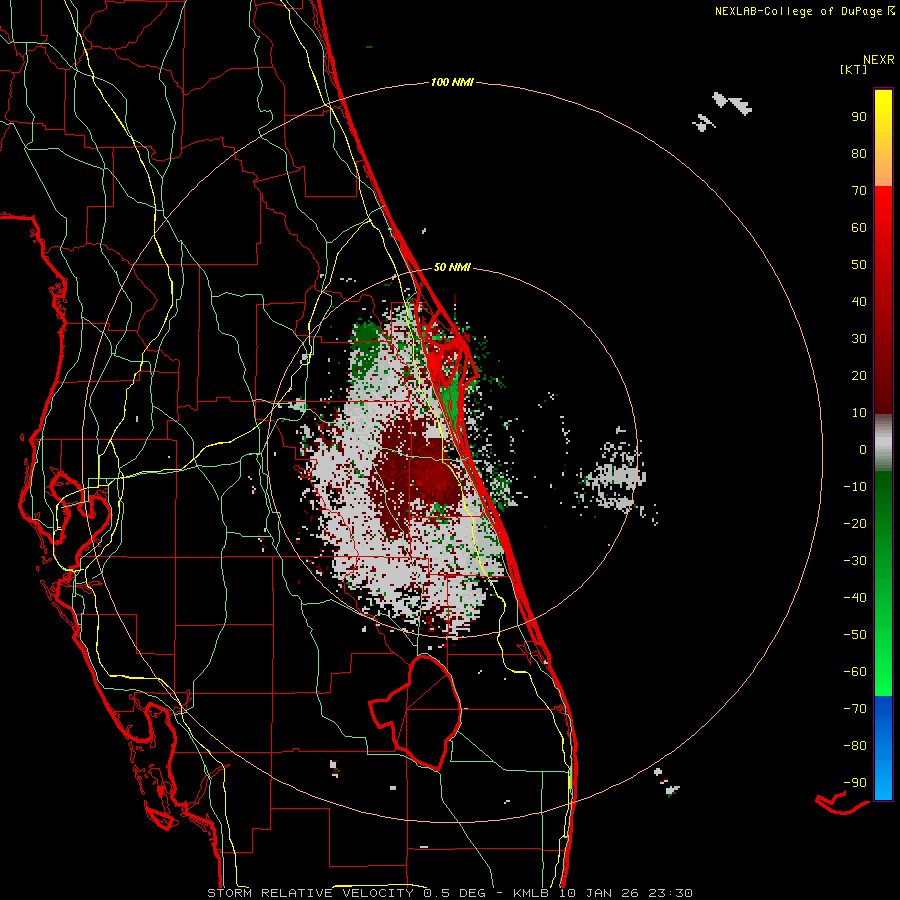Click the -10 value on the velocity scale
The width and height of the screenshot is (900, 900).
click(x=855, y=487)
